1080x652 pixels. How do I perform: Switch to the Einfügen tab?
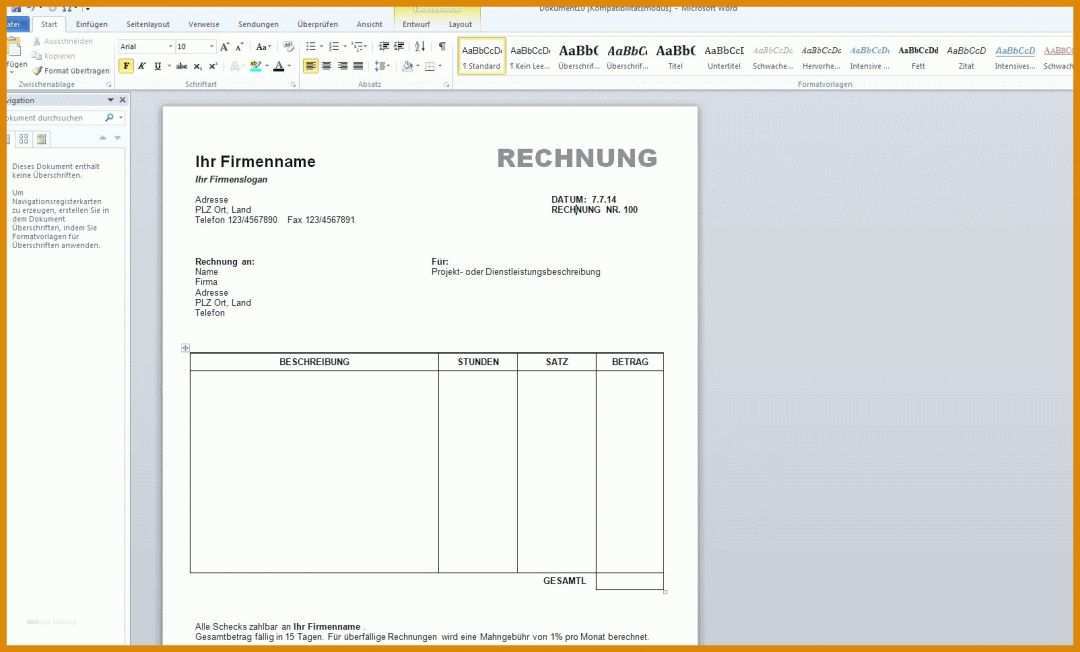pyautogui.click(x=92, y=24)
